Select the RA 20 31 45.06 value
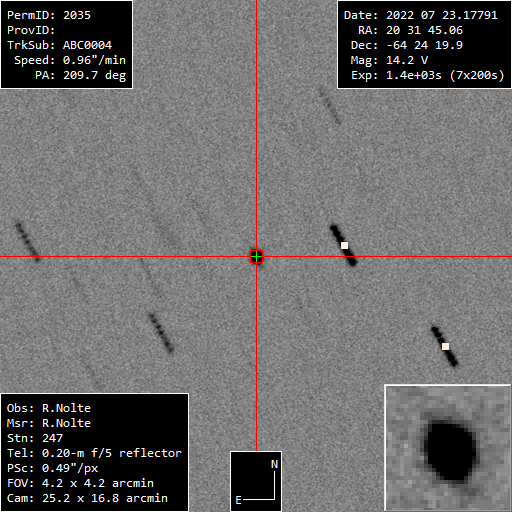The width and height of the screenshot is (512, 512). (410, 30)
